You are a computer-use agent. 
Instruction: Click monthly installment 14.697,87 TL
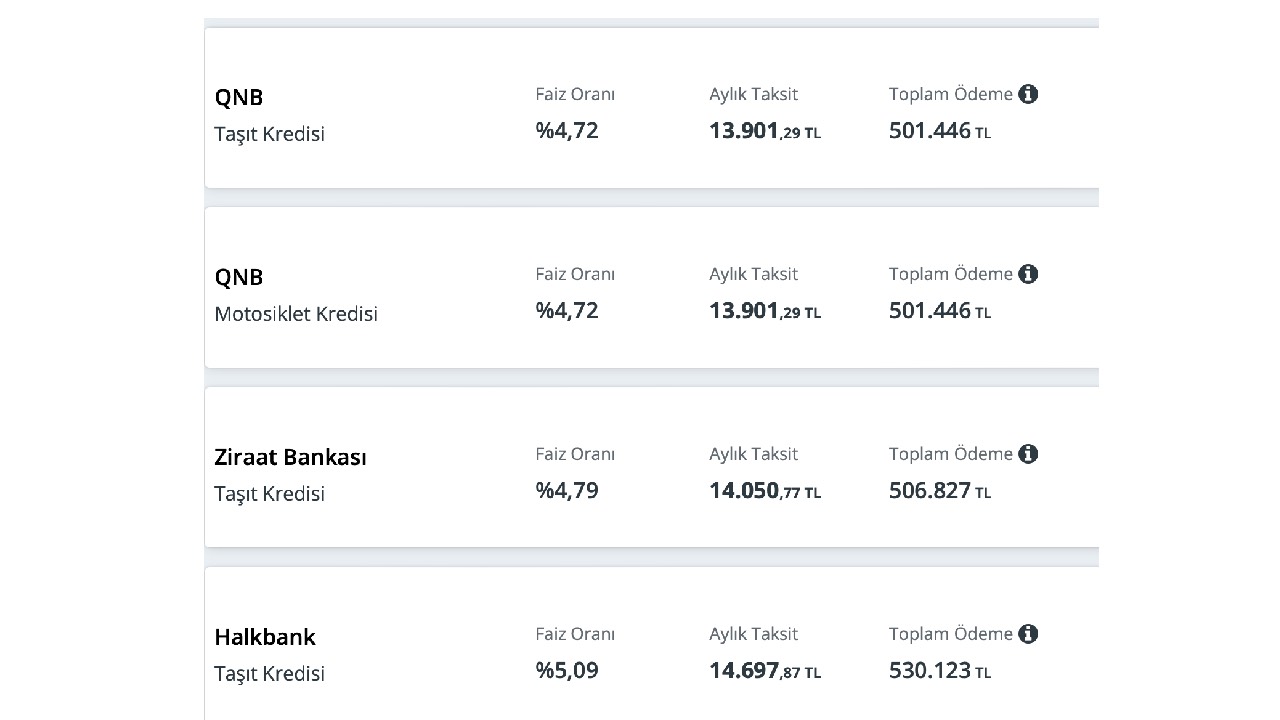click(765, 671)
